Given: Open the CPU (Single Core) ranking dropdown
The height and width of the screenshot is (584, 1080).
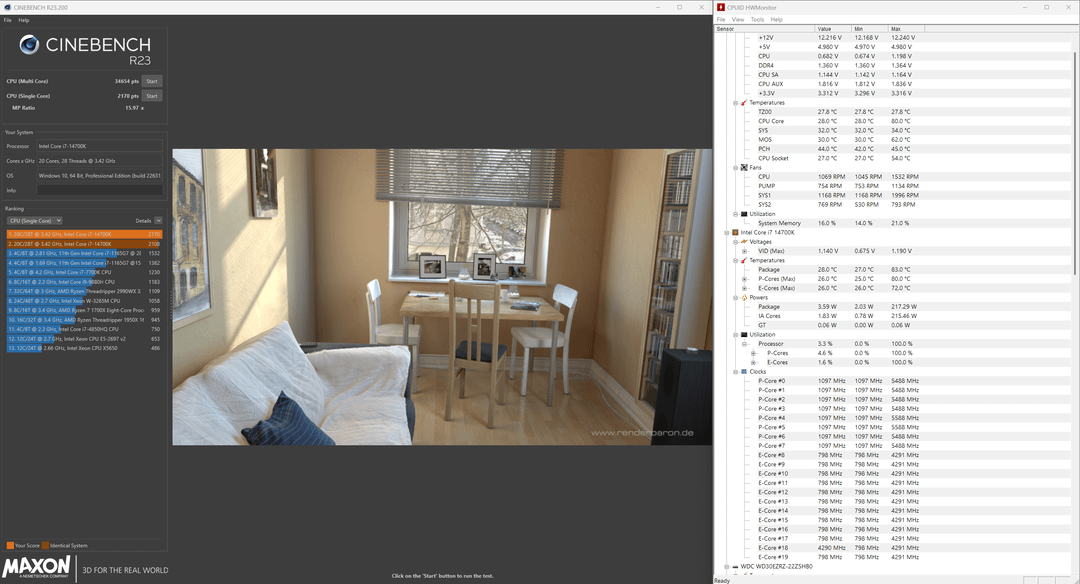Looking at the screenshot, I should 34,220.
